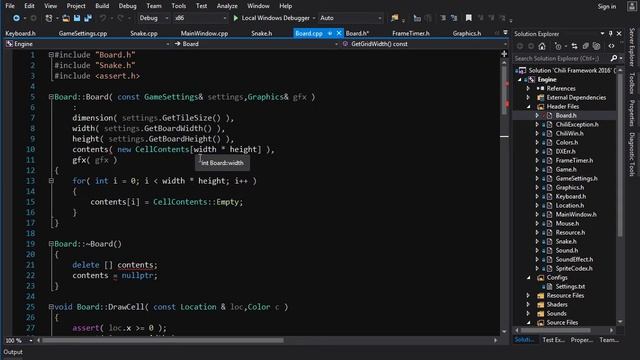Click the split editor plus icon

click(x=504, y=54)
